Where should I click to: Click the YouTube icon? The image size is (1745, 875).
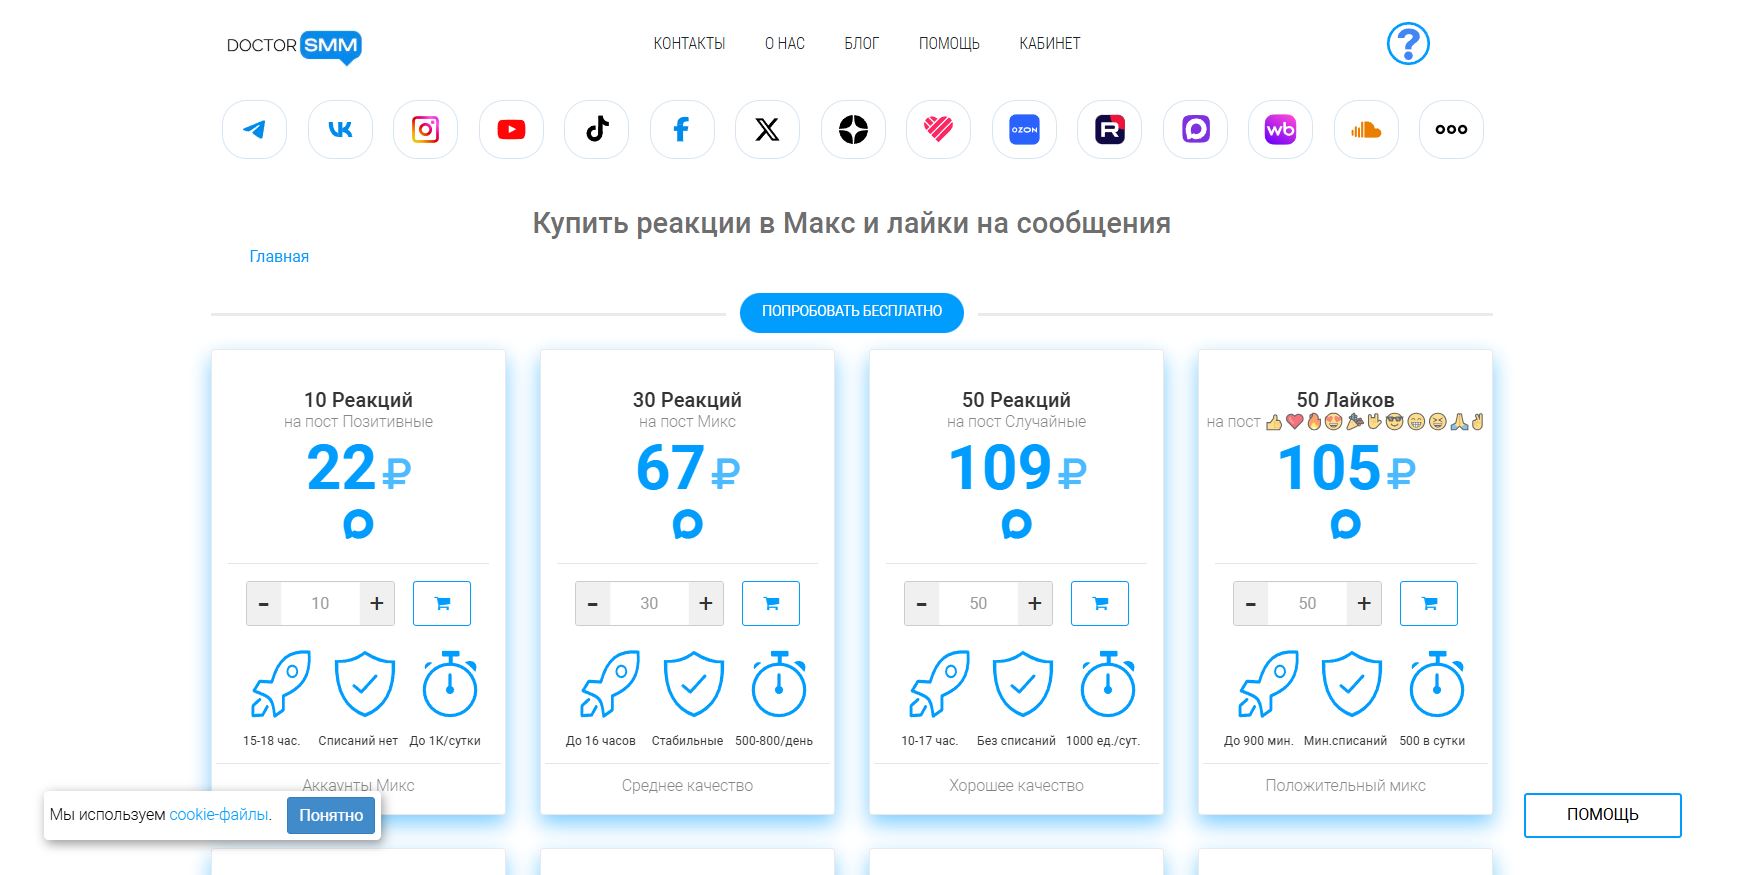point(511,130)
